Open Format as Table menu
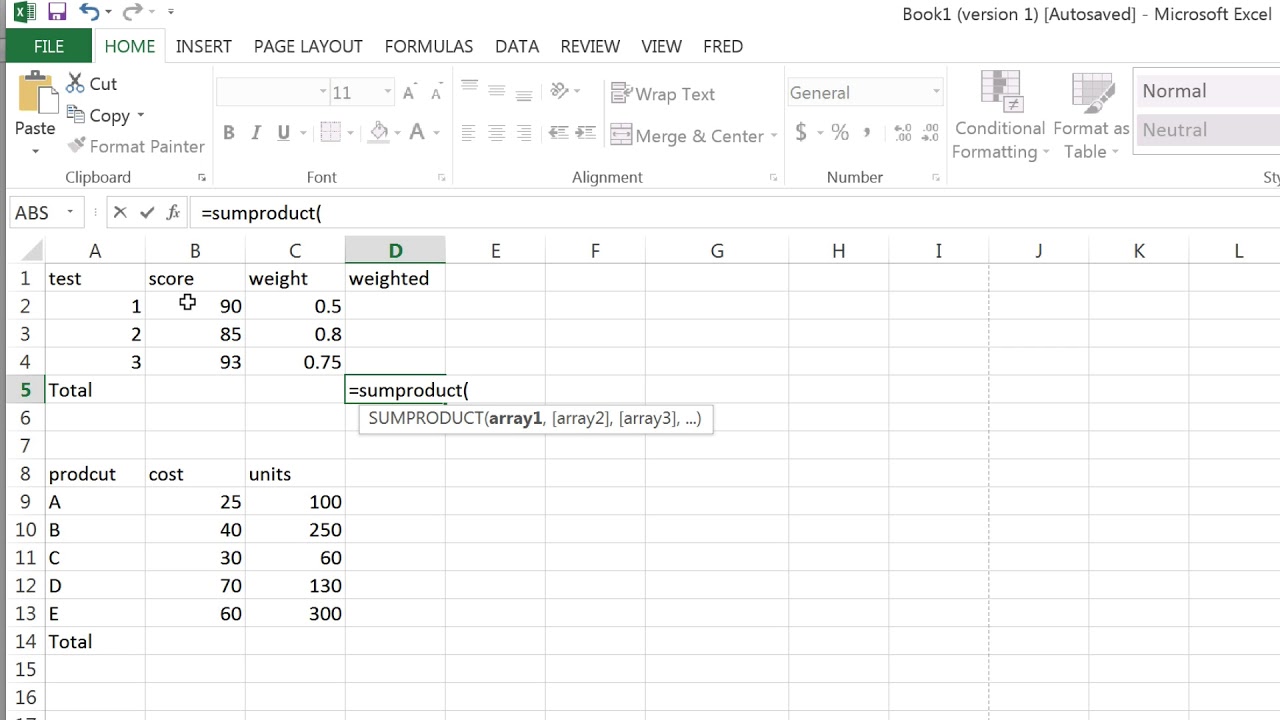 (1091, 116)
